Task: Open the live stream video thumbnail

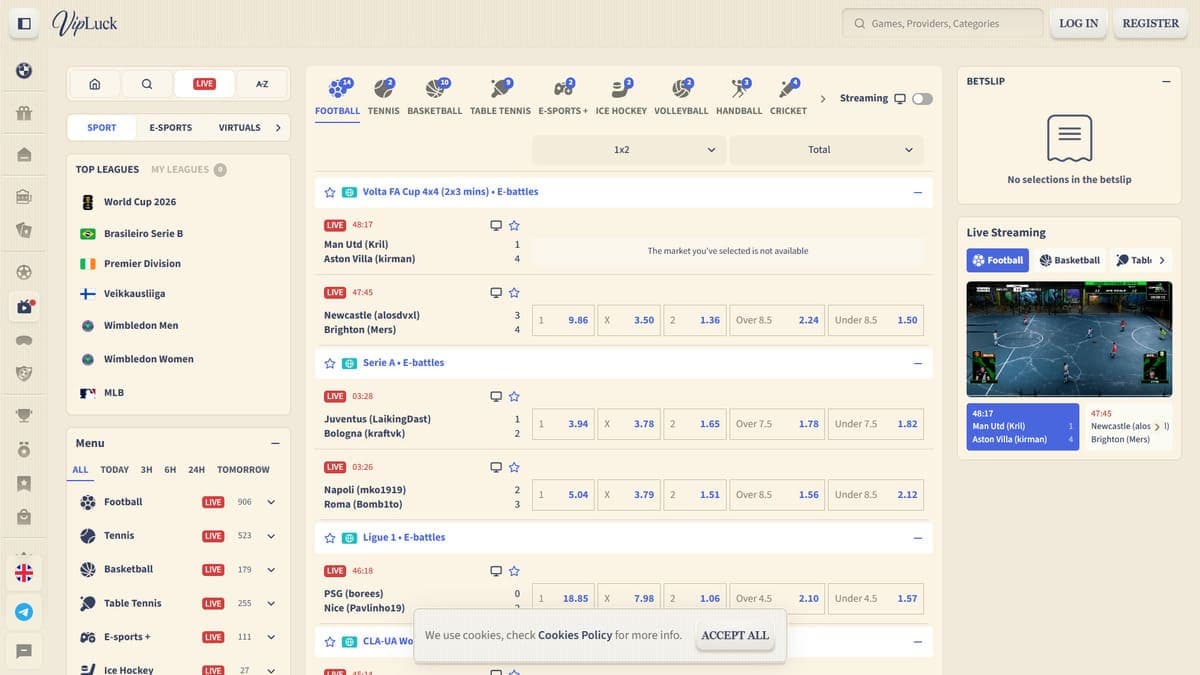Action: click(x=1068, y=339)
